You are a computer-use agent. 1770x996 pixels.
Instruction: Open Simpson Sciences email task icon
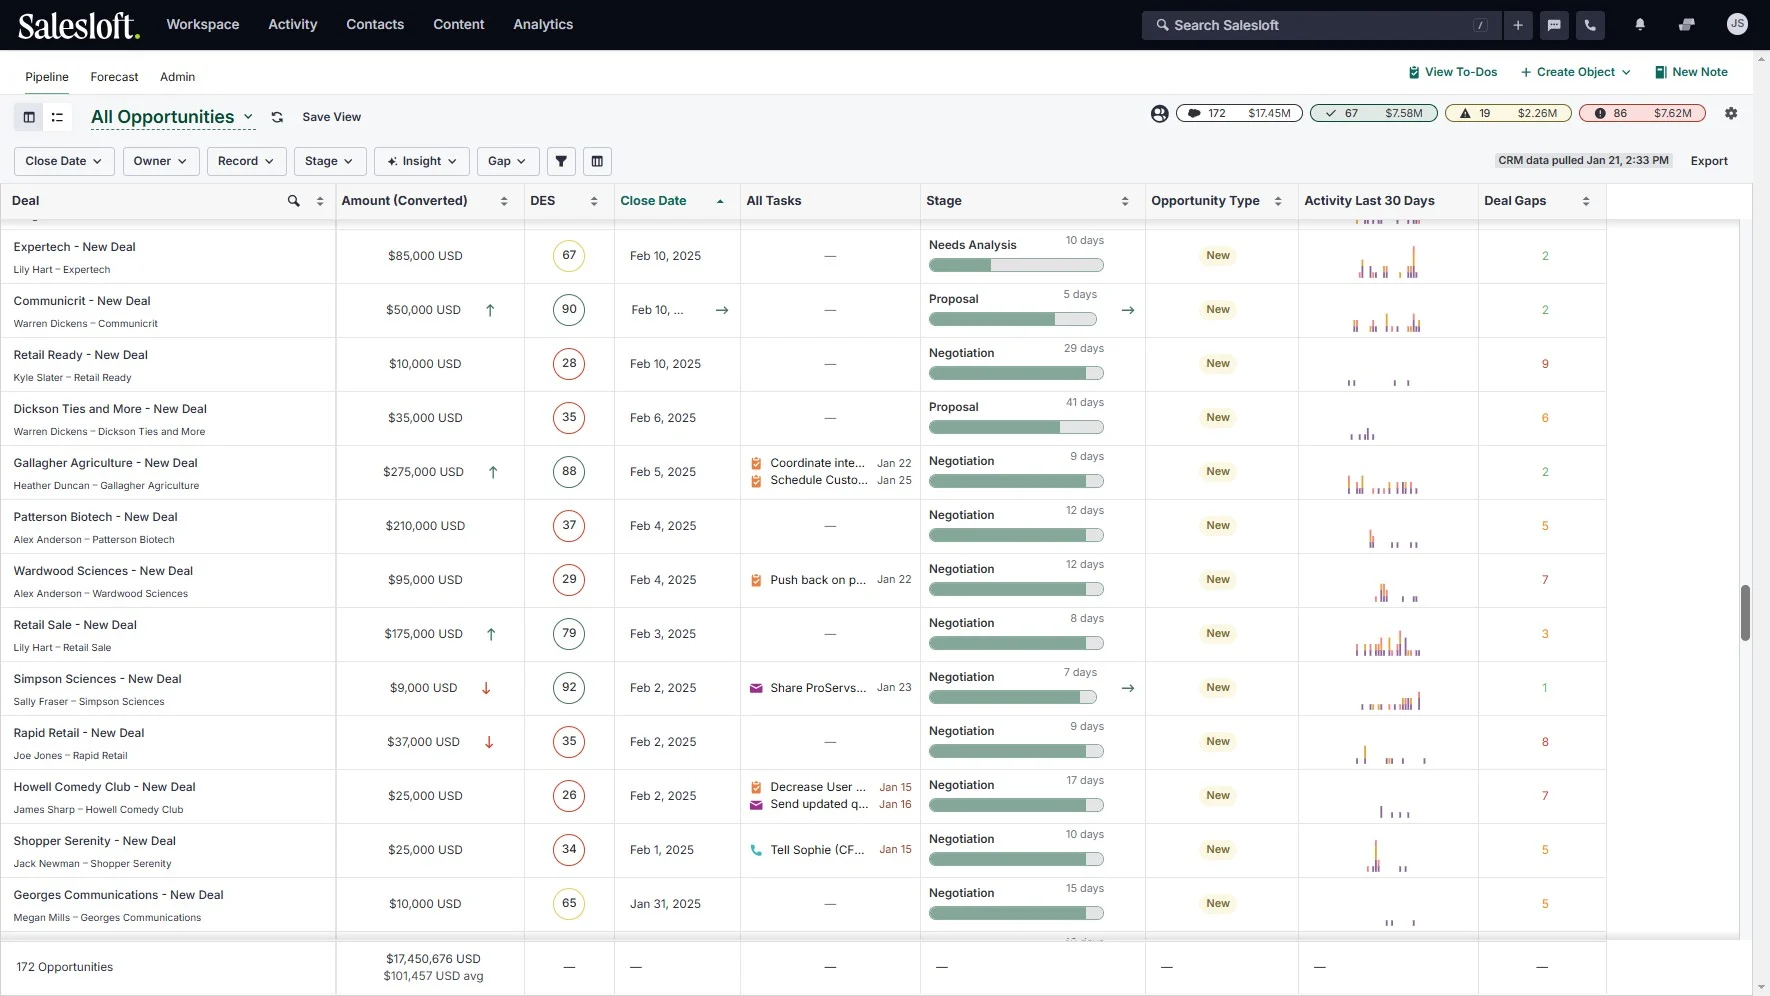click(x=756, y=688)
